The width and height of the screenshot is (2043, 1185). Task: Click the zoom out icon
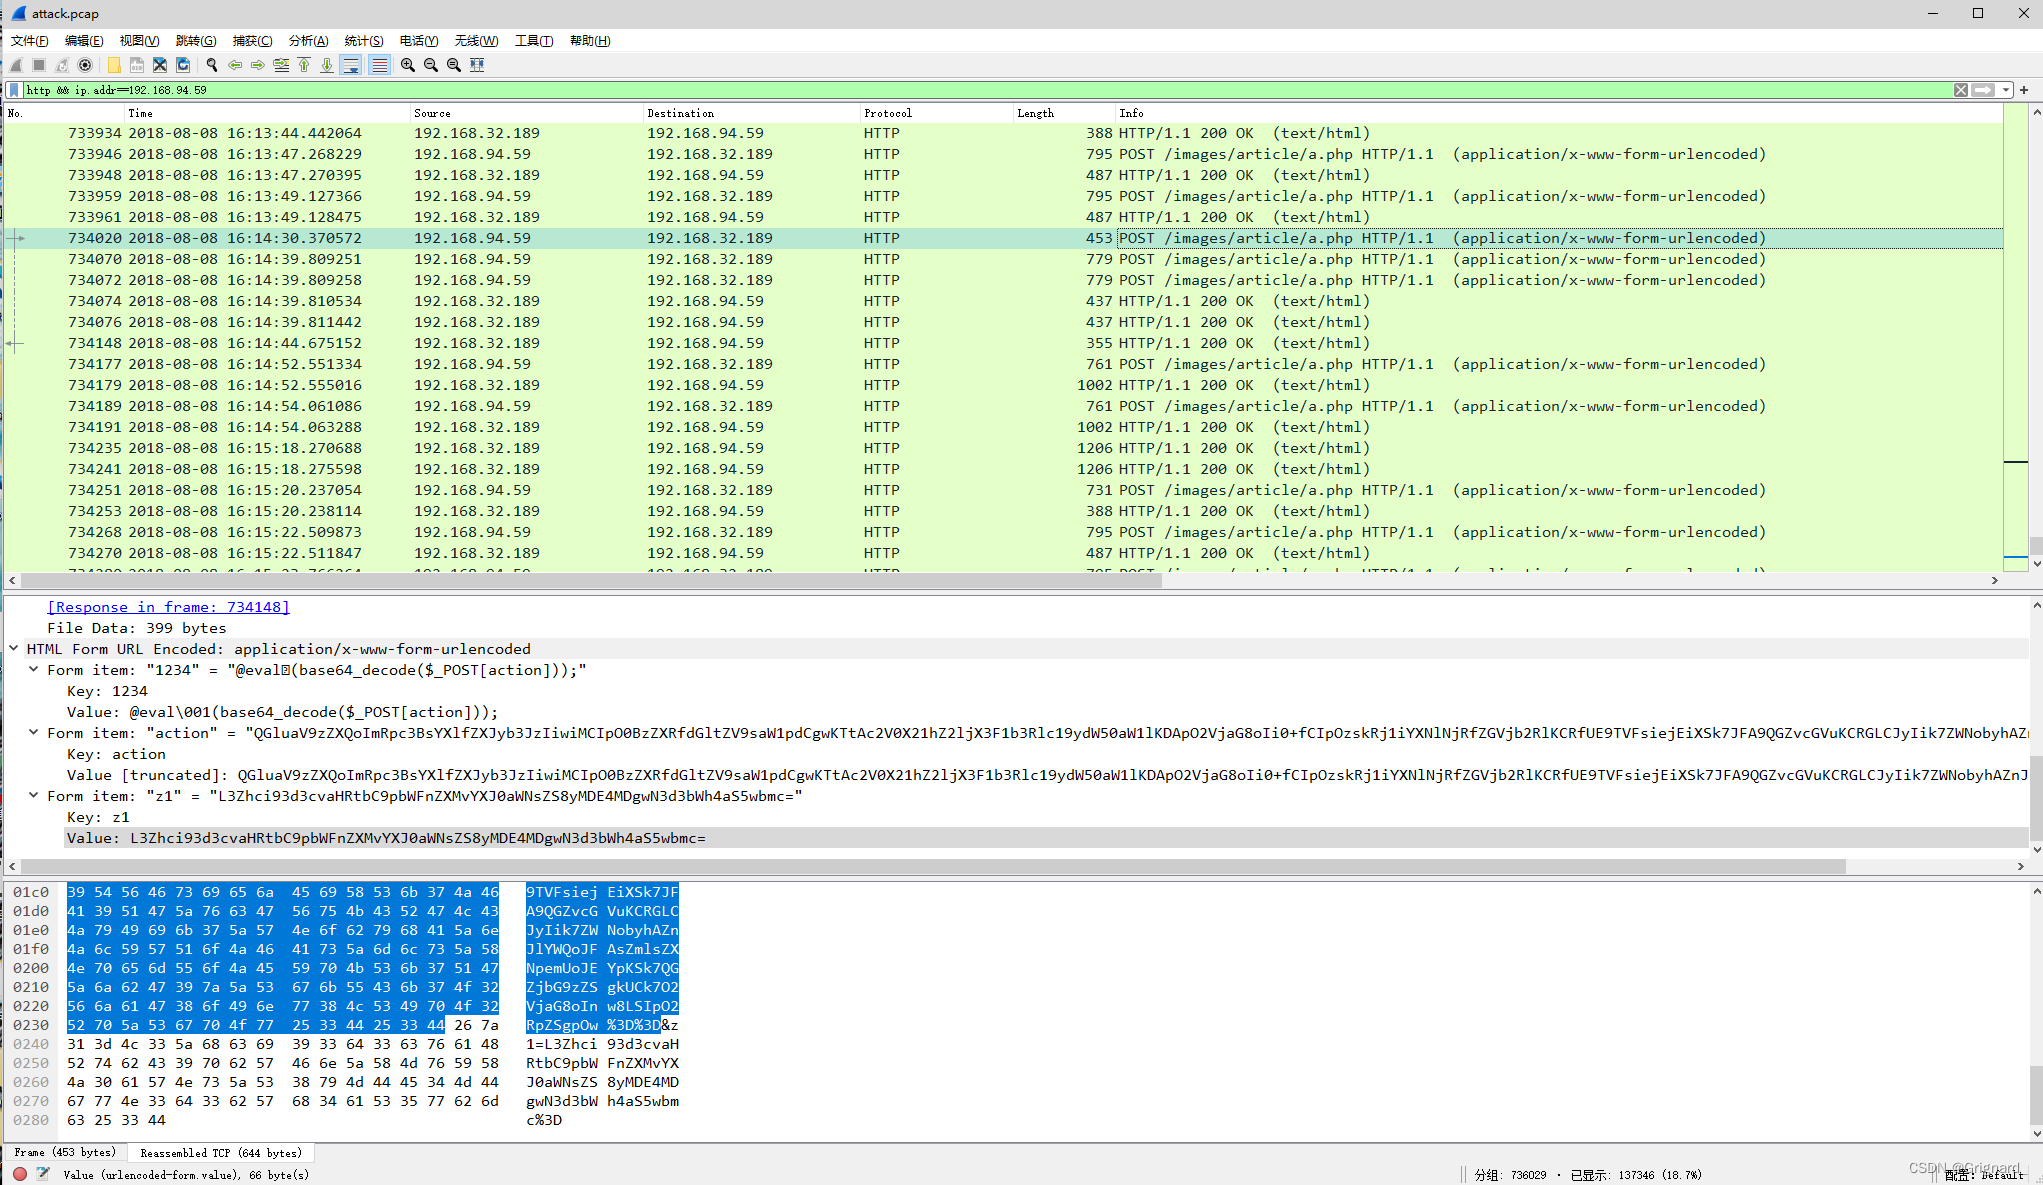click(x=431, y=65)
